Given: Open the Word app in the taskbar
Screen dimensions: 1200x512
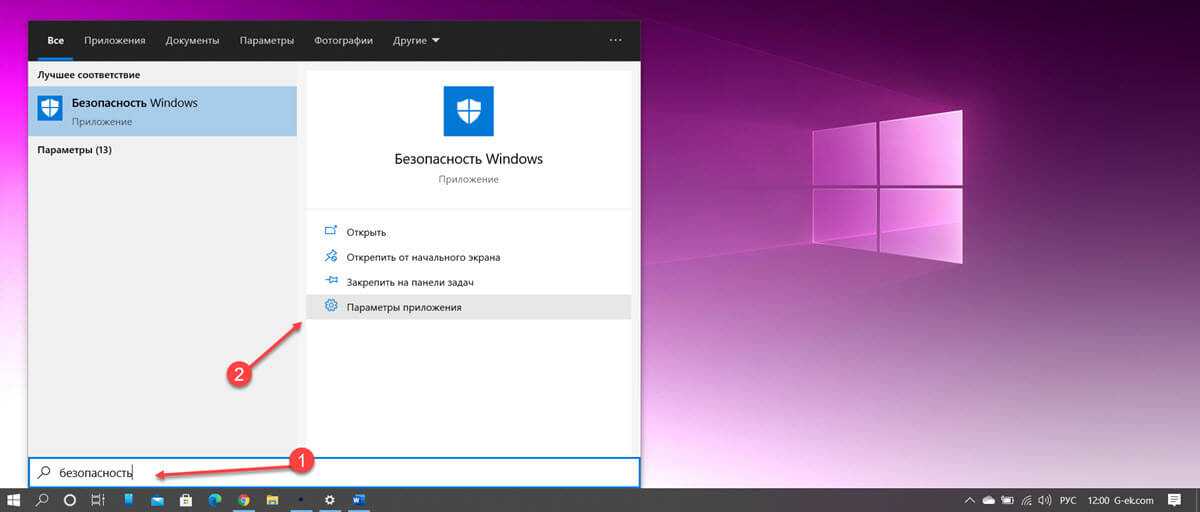Looking at the screenshot, I should [x=359, y=500].
